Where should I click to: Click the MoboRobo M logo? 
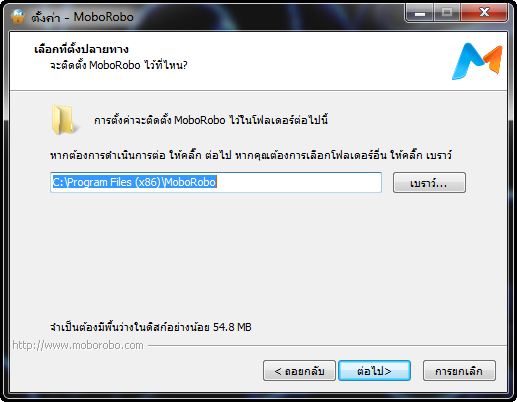click(477, 61)
